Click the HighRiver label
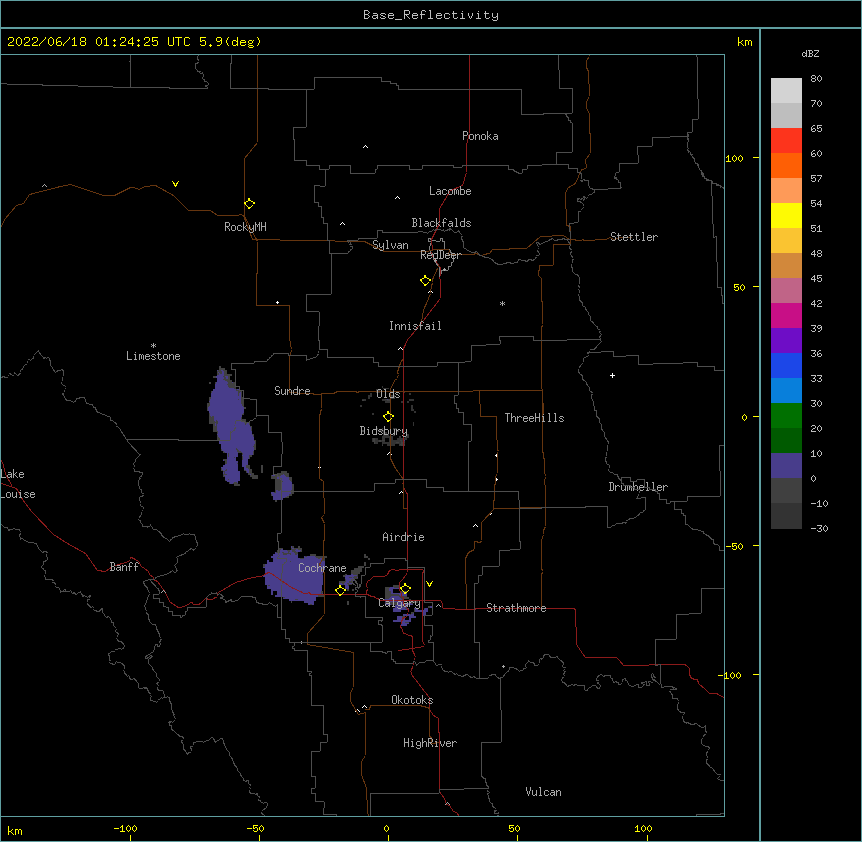Viewport: 862px width, 842px height. [430, 743]
